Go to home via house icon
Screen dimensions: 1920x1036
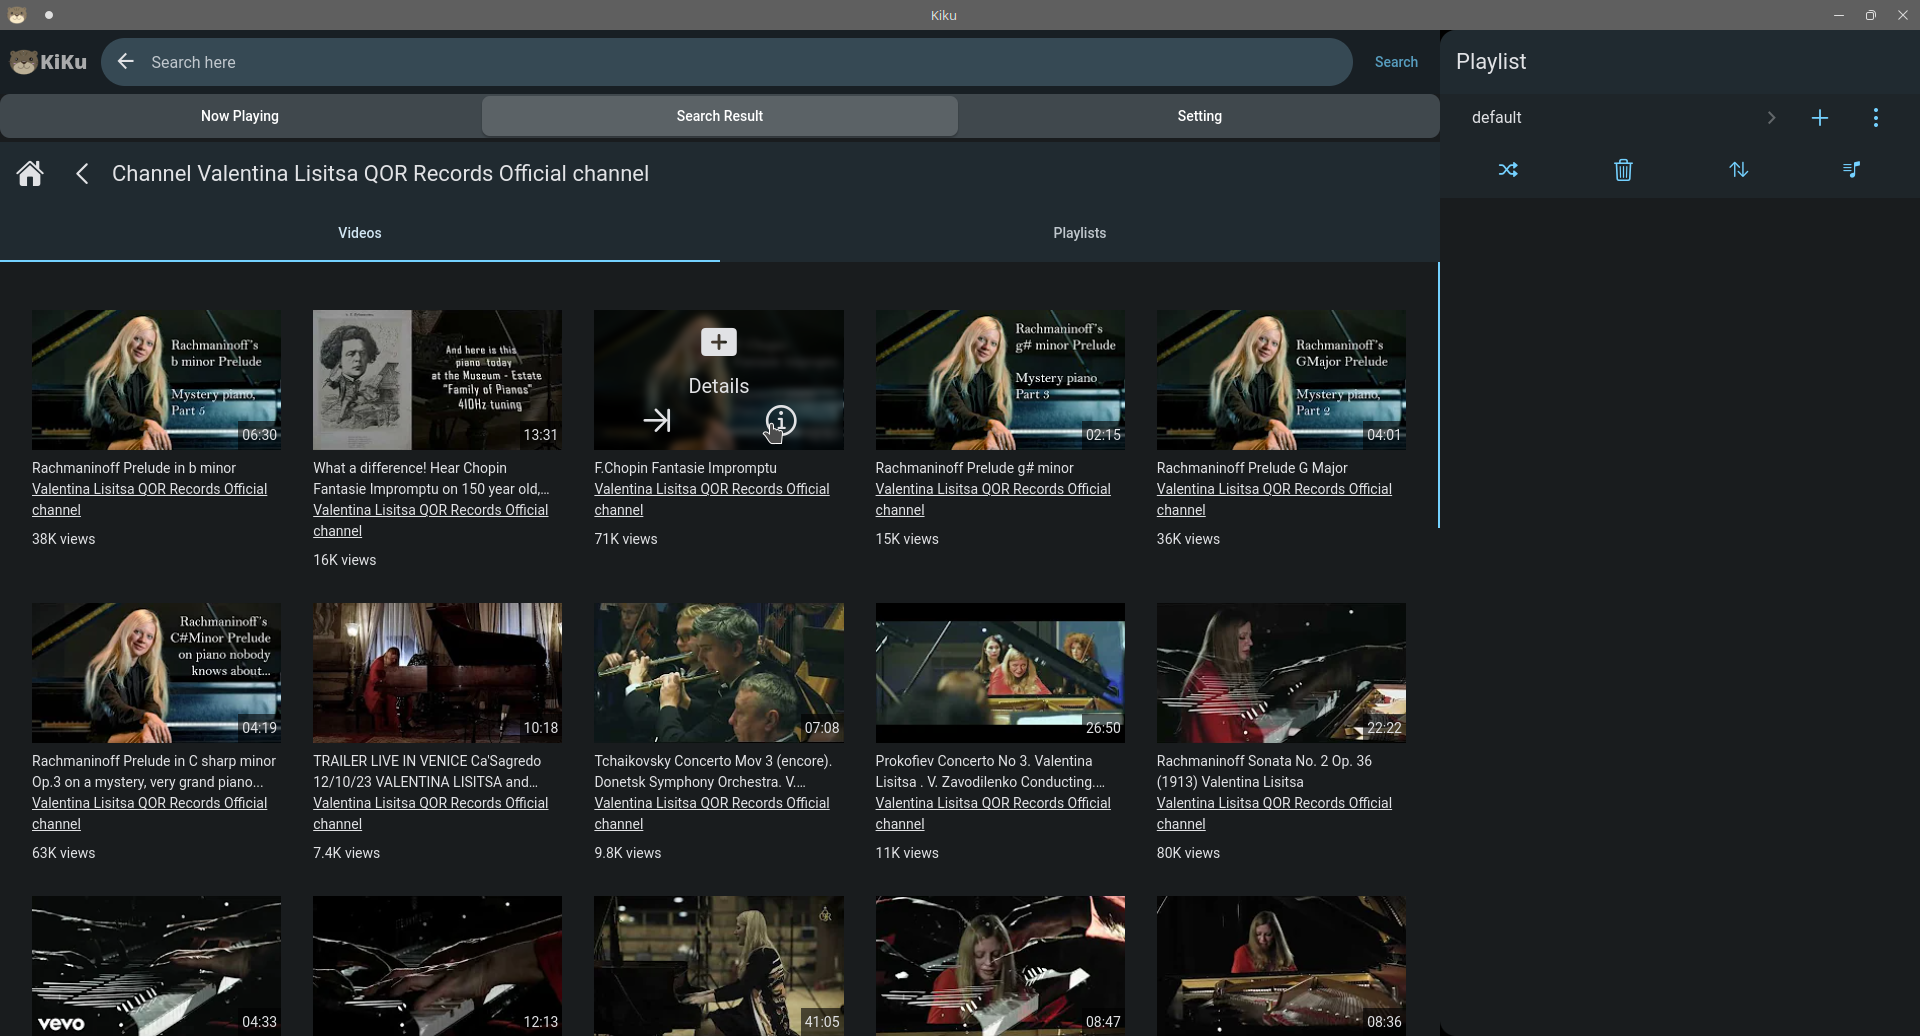(30, 174)
